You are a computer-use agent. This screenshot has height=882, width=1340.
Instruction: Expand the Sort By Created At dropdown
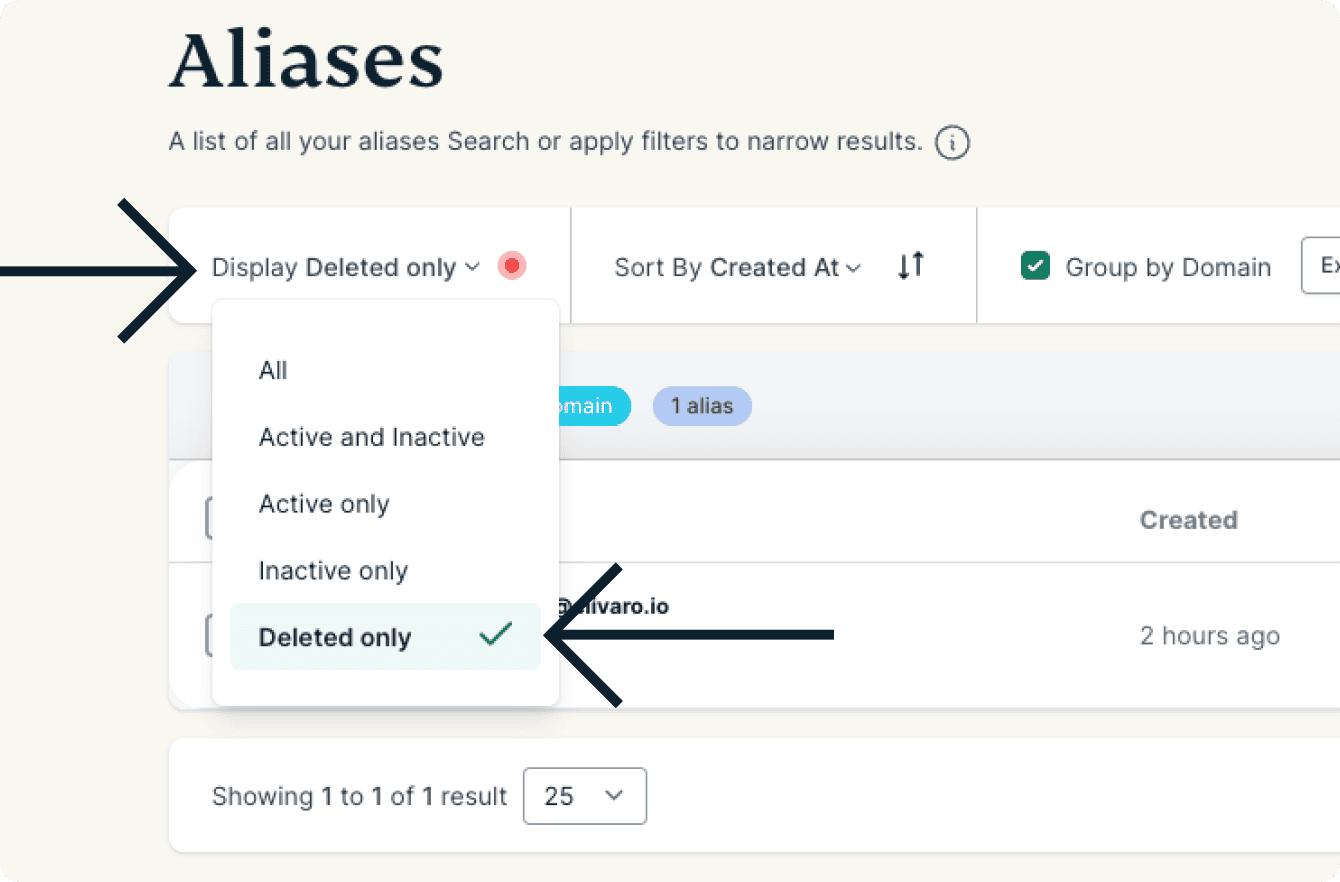point(737,267)
